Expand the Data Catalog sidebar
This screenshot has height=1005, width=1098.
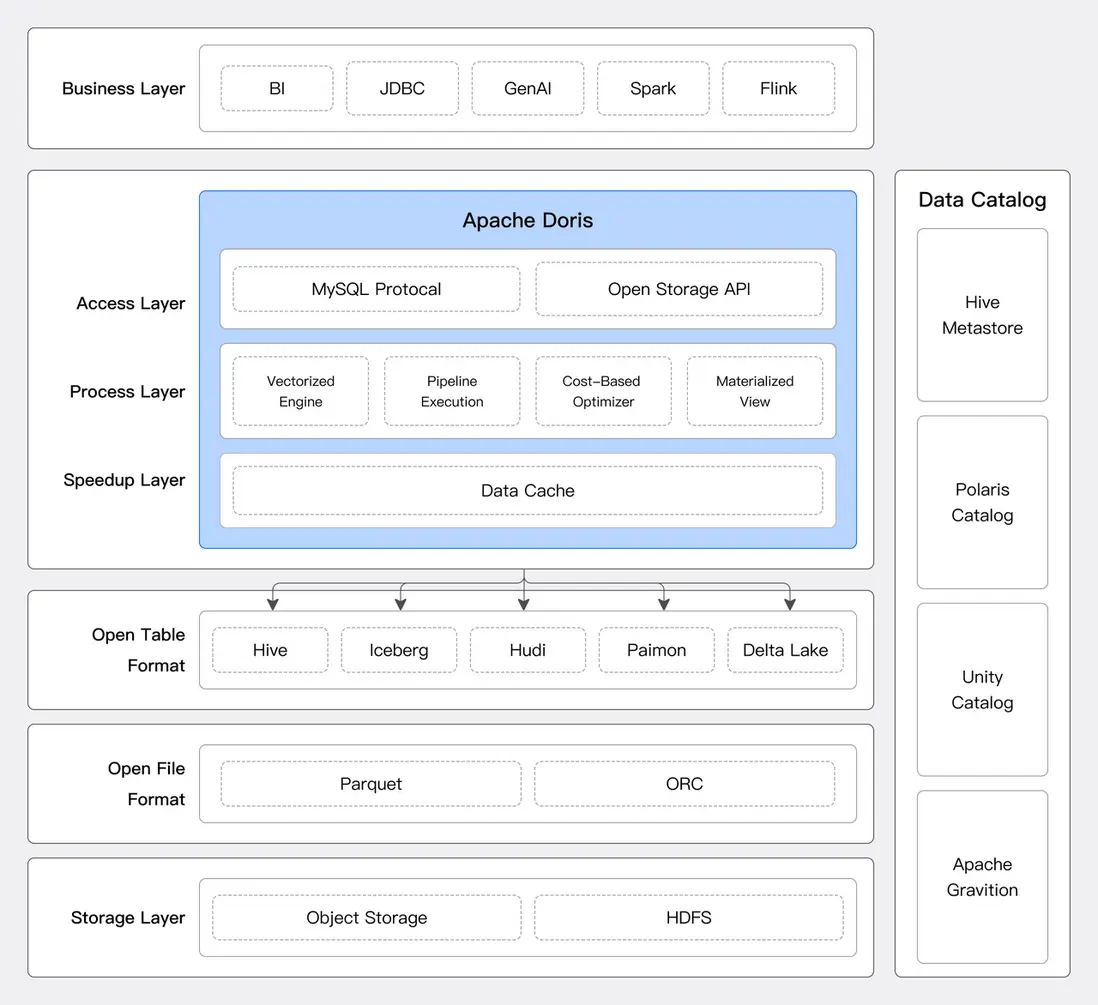(981, 199)
